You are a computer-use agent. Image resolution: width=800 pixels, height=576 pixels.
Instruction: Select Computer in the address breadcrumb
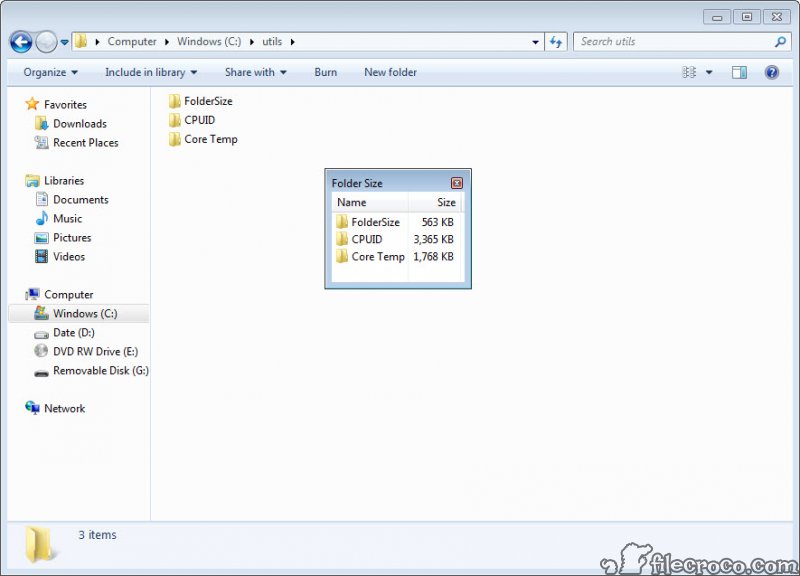pyautogui.click(x=132, y=41)
